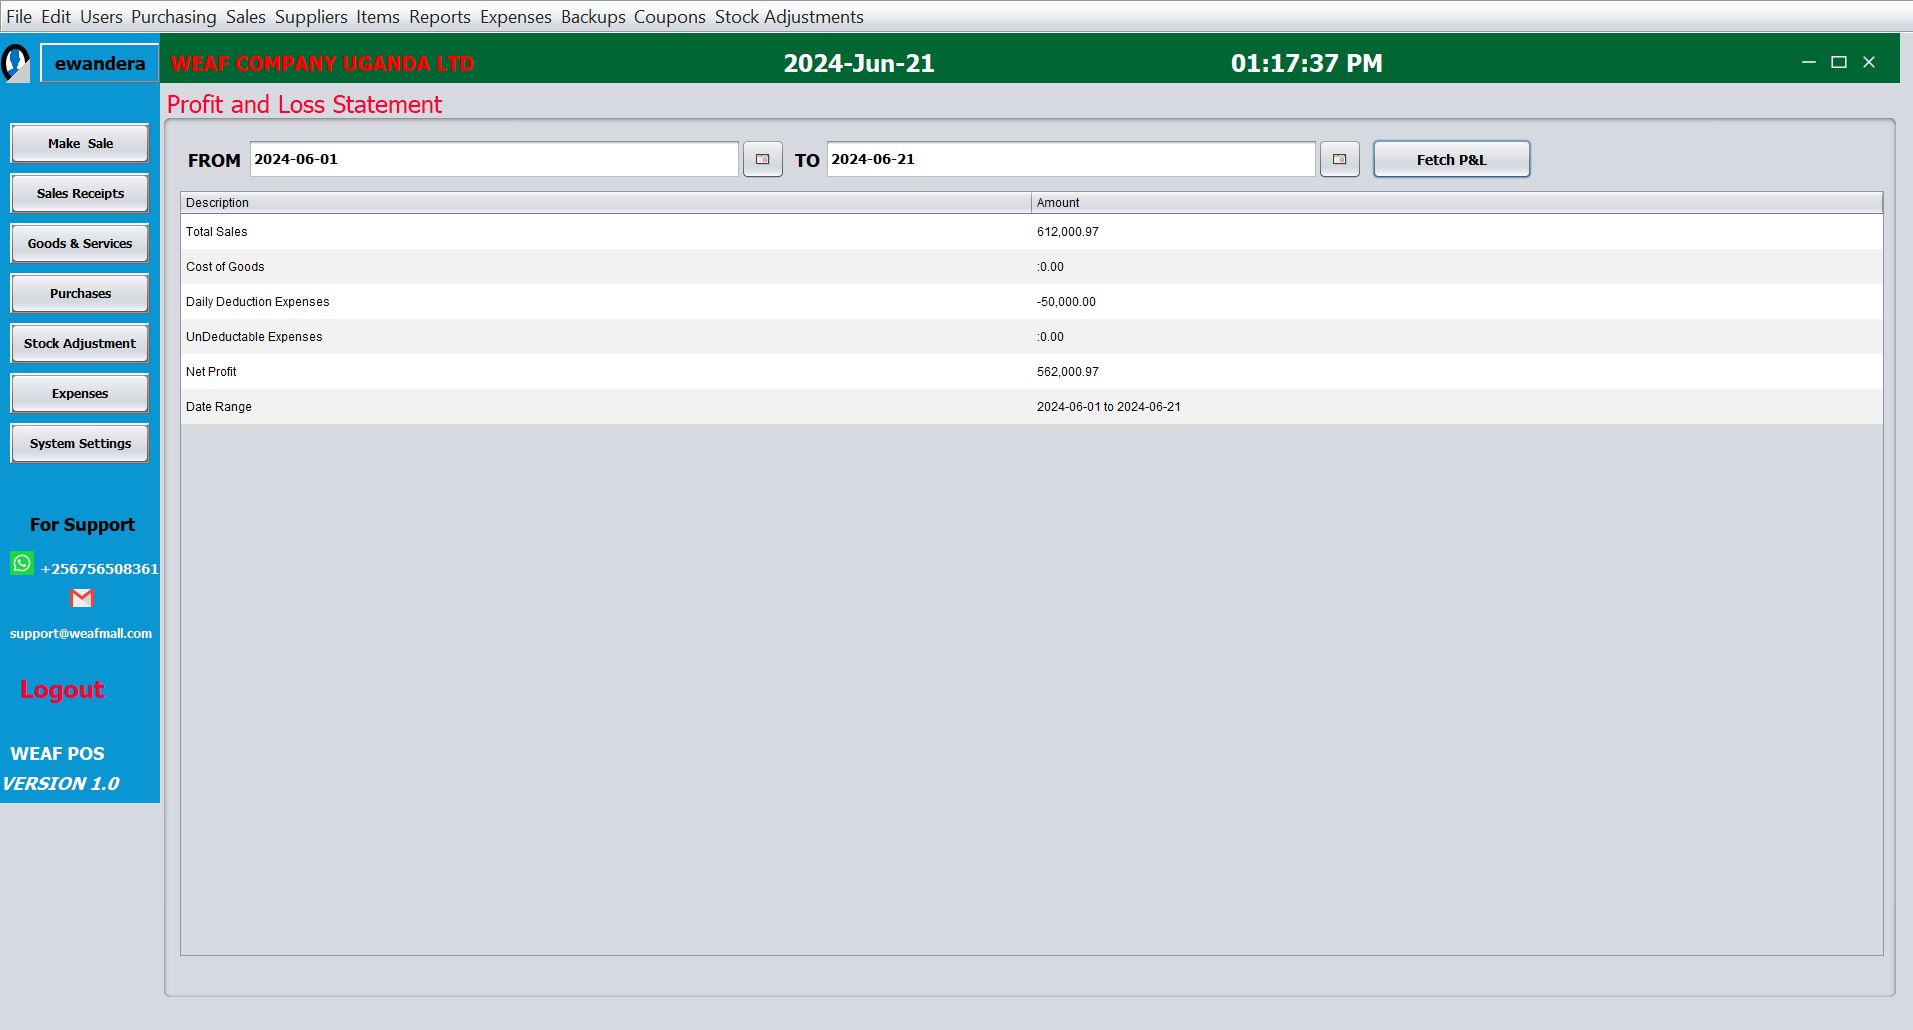Open the Purchasing menu

(173, 17)
